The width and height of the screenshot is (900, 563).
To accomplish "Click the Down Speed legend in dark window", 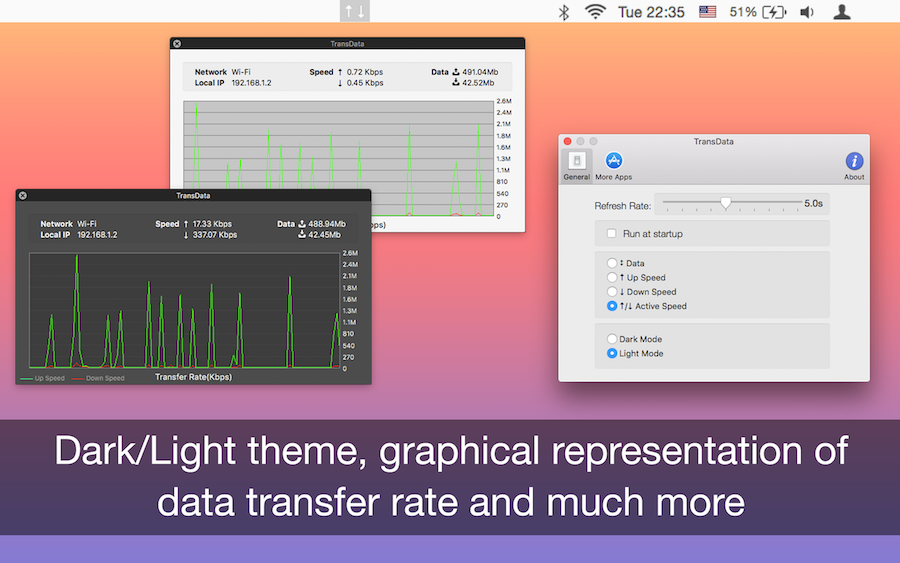I will [98, 378].
